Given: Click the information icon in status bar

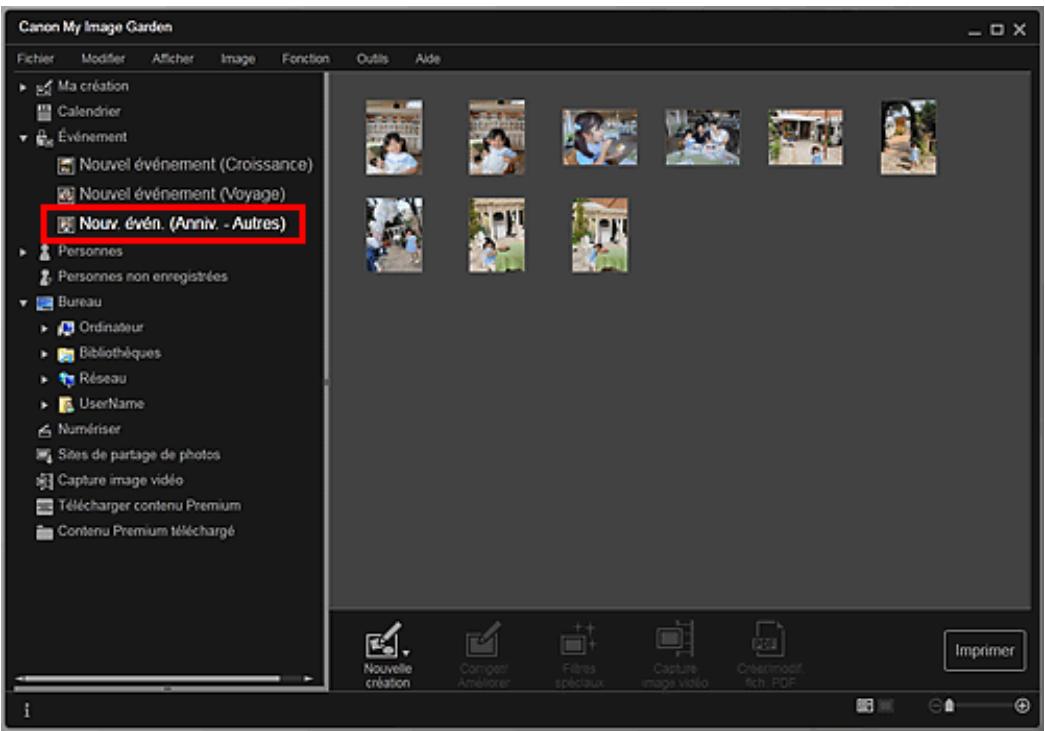Looking at the screenshot, I should click(x=27, y=710).
